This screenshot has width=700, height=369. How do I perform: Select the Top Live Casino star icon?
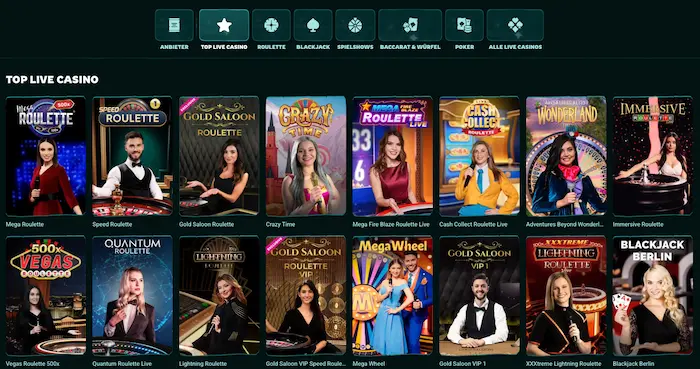point(224,25)
